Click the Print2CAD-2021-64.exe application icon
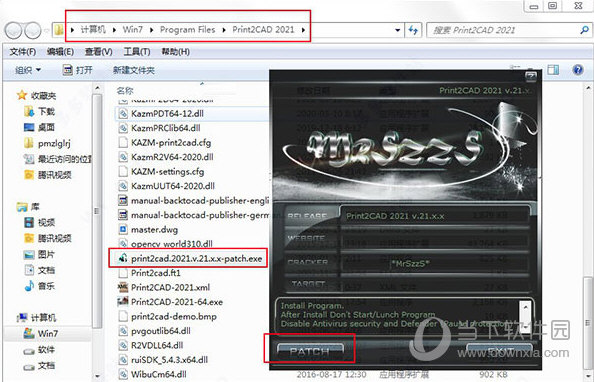 (123, 302)
